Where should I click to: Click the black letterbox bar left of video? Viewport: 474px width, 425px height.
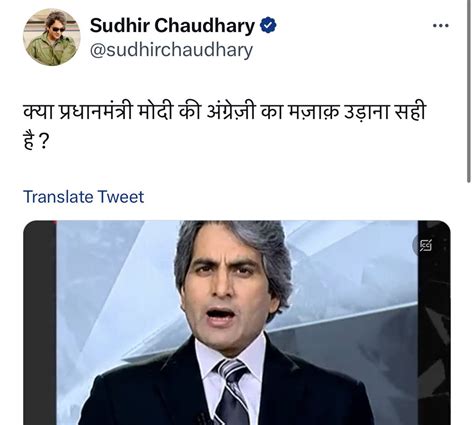click(x=40, y=323)
